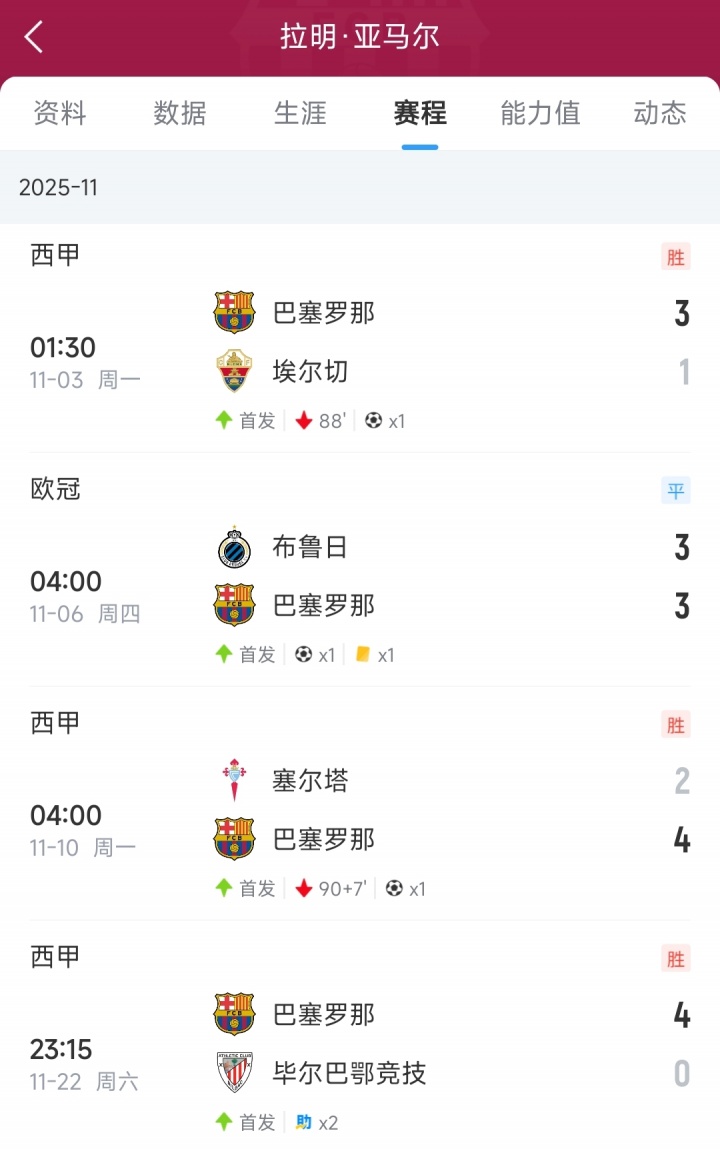
Task: Switch to the 能力值 tab
Action: (x=540, y=113)
